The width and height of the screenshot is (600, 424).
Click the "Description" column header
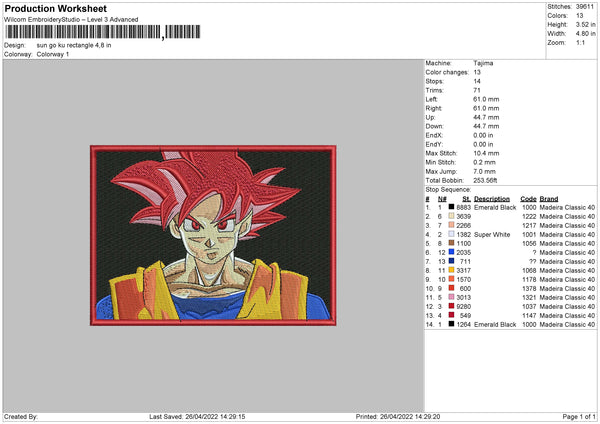click(492, 199)
